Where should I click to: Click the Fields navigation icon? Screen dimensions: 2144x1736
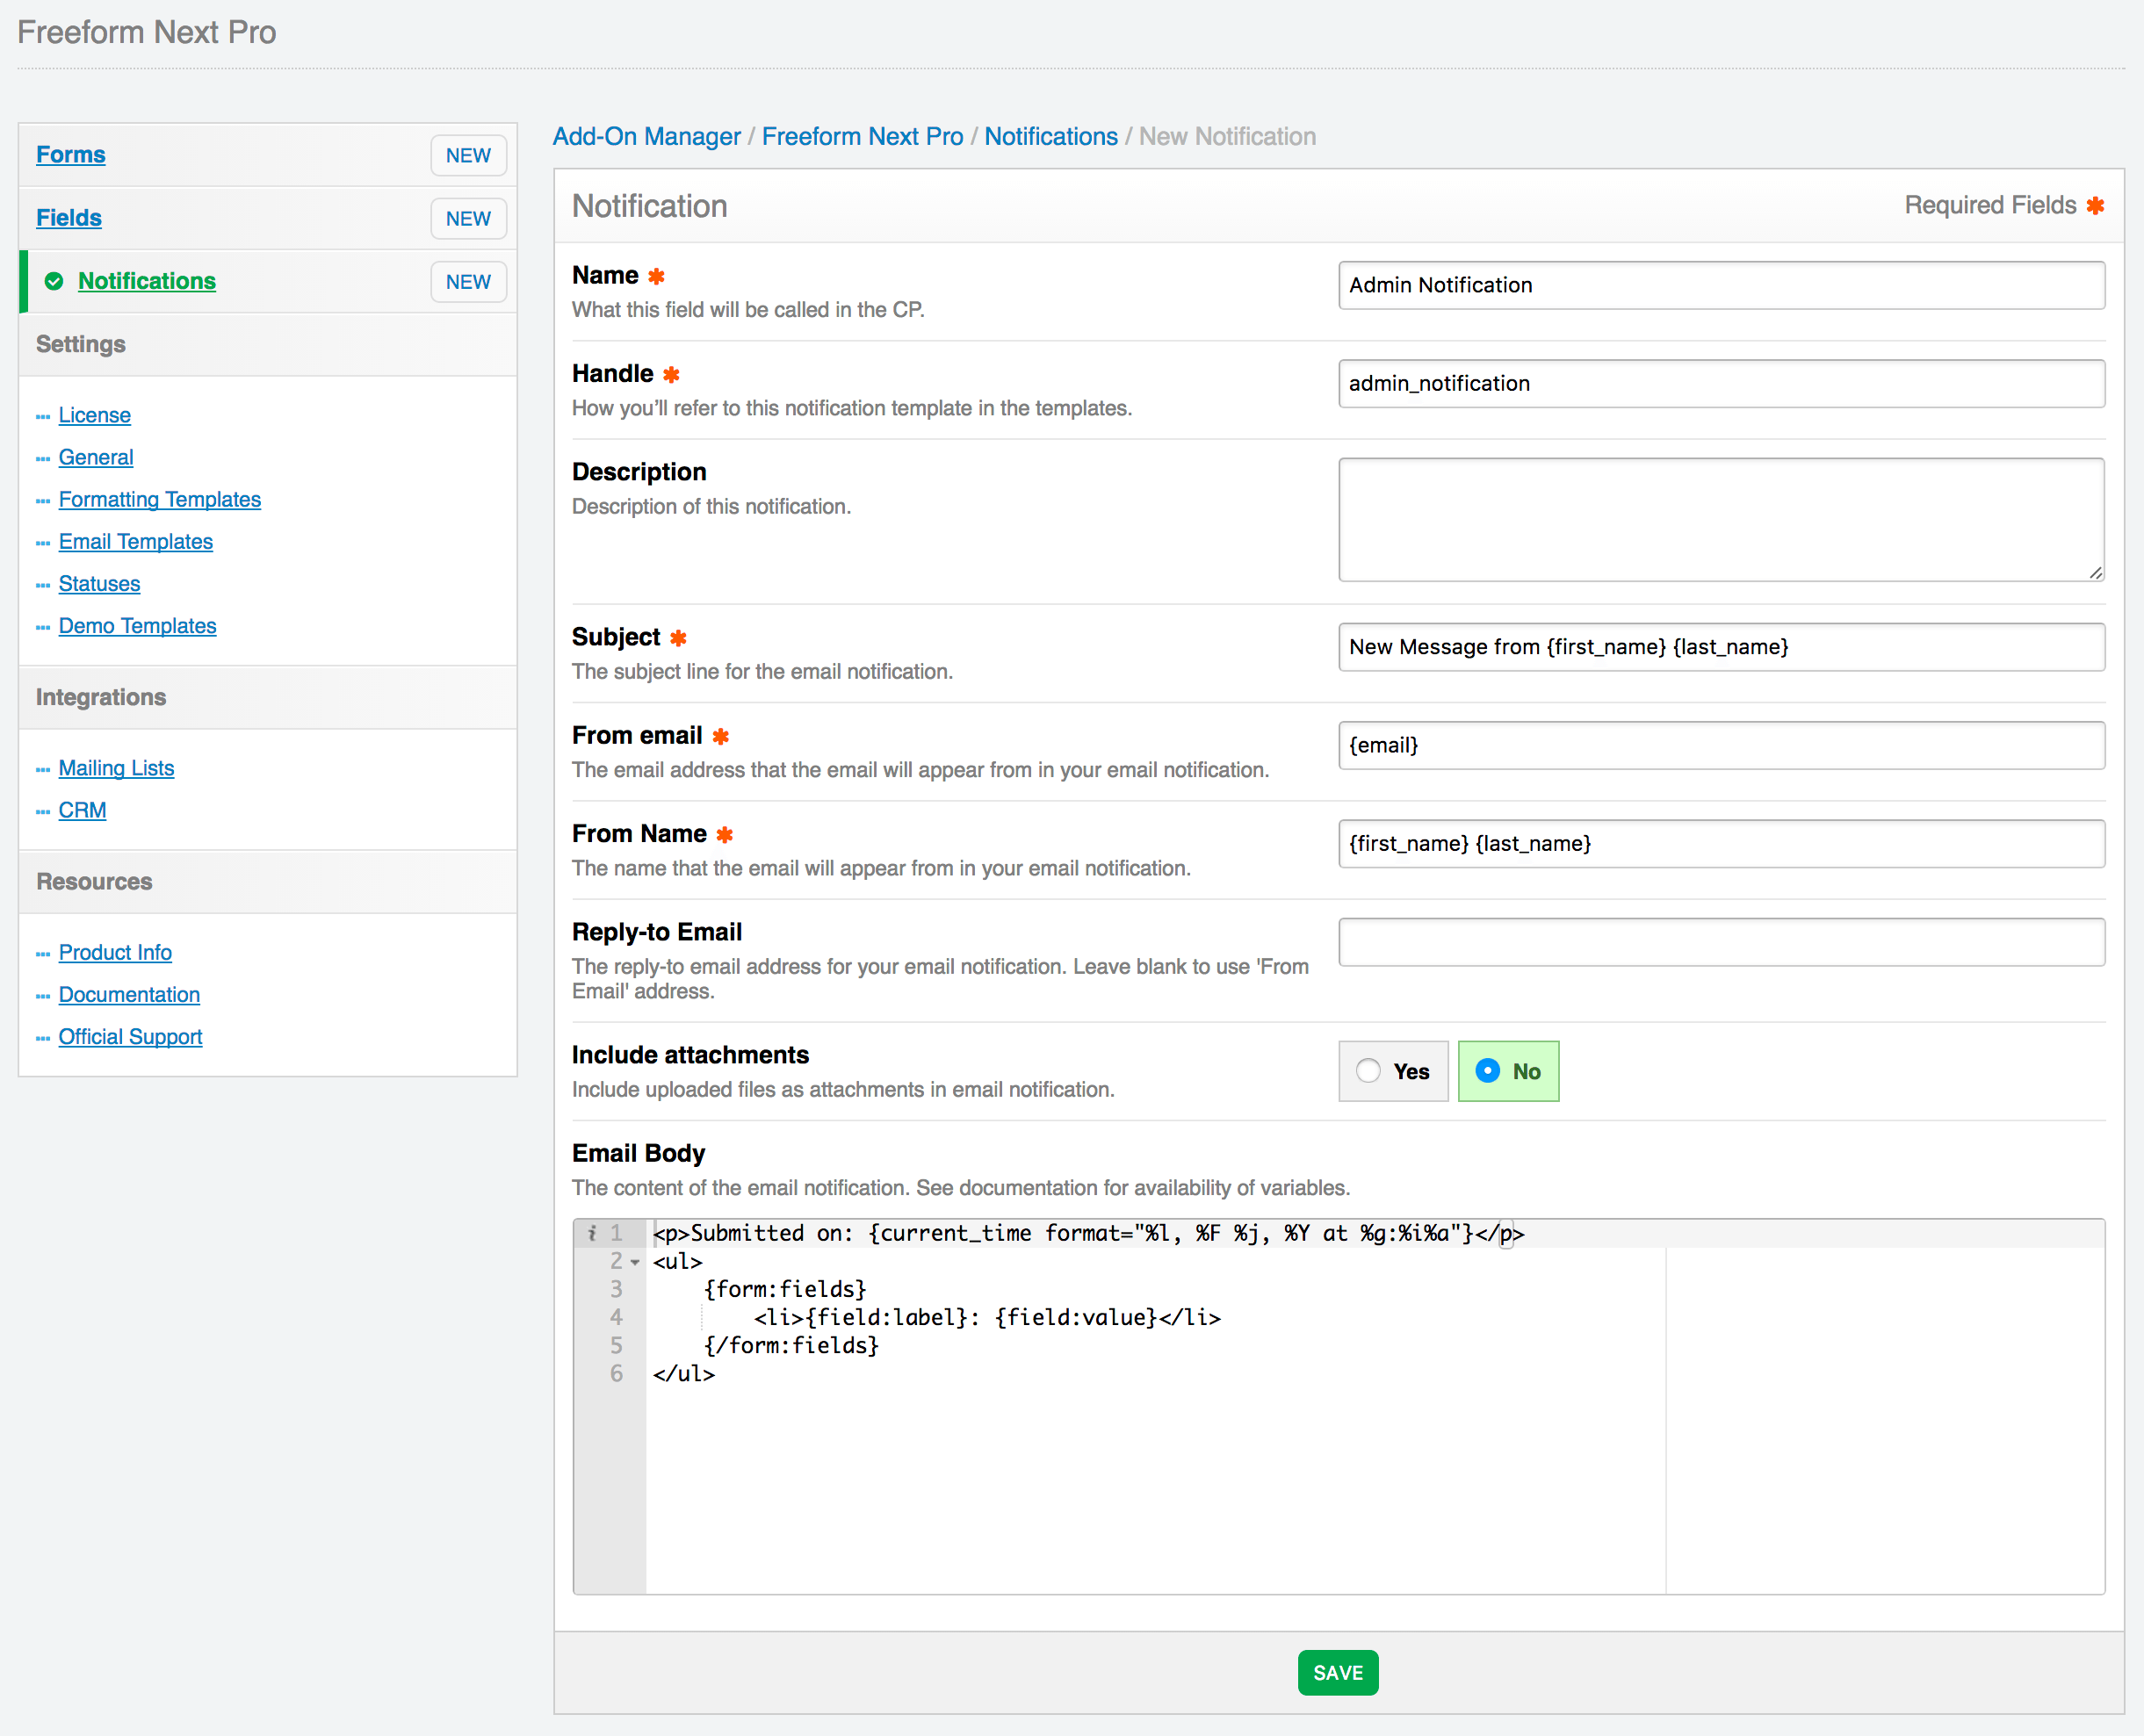(x=71, y=216)
